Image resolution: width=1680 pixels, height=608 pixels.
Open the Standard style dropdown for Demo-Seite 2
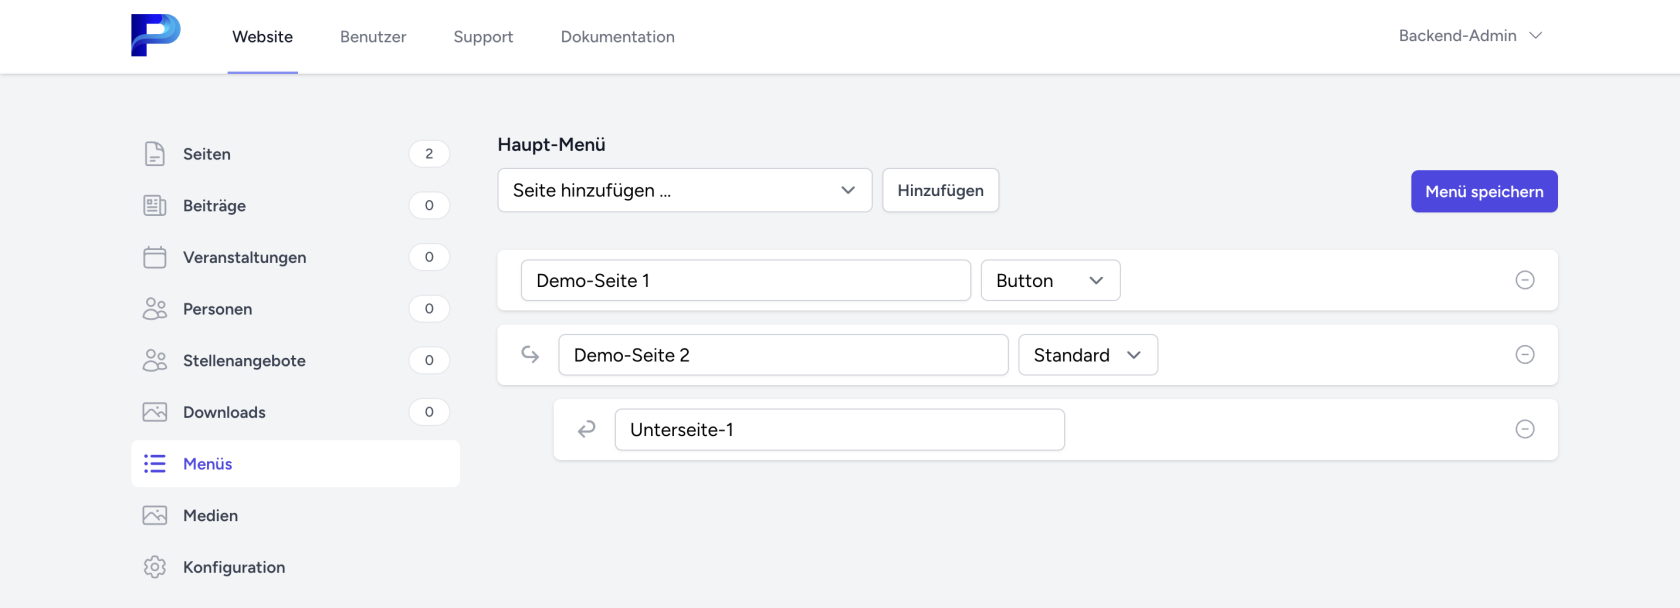click(1087, 355)
